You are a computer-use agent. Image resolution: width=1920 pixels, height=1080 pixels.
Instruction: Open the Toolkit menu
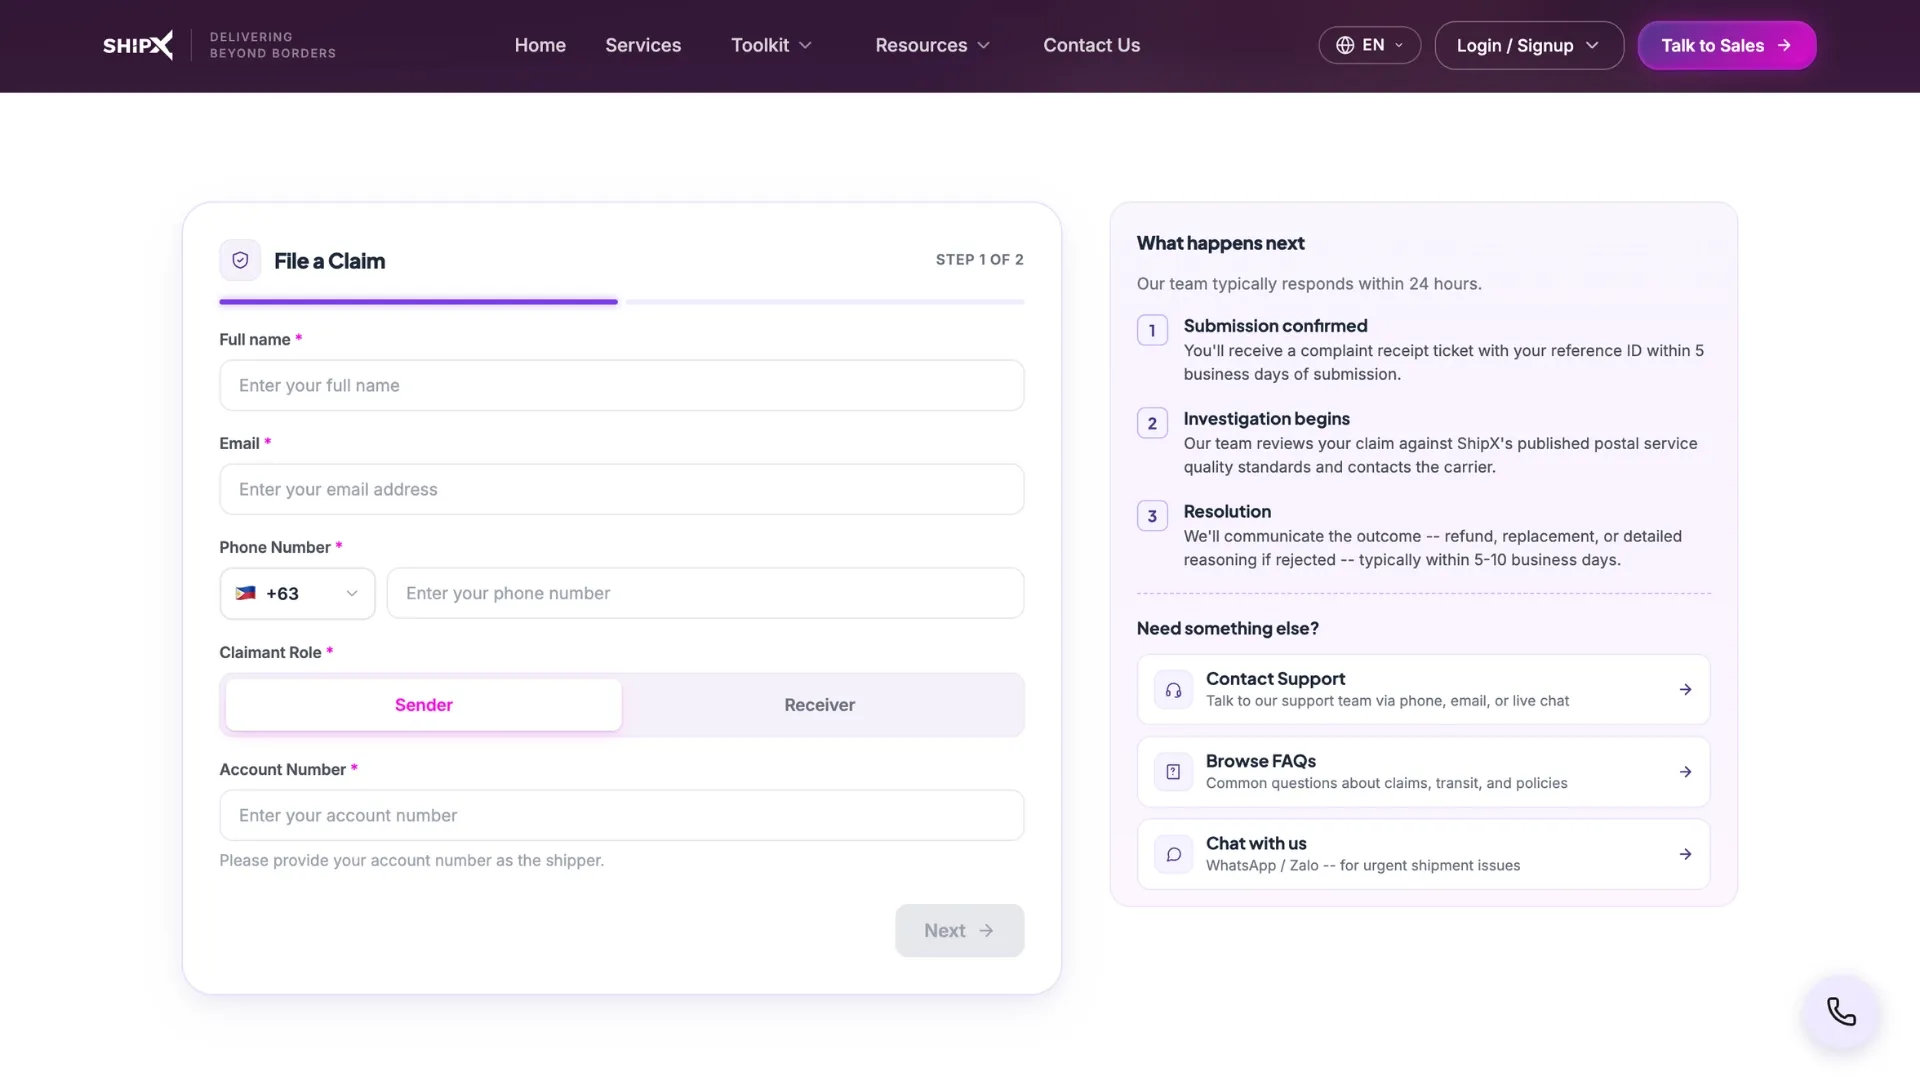click(771, 45)
